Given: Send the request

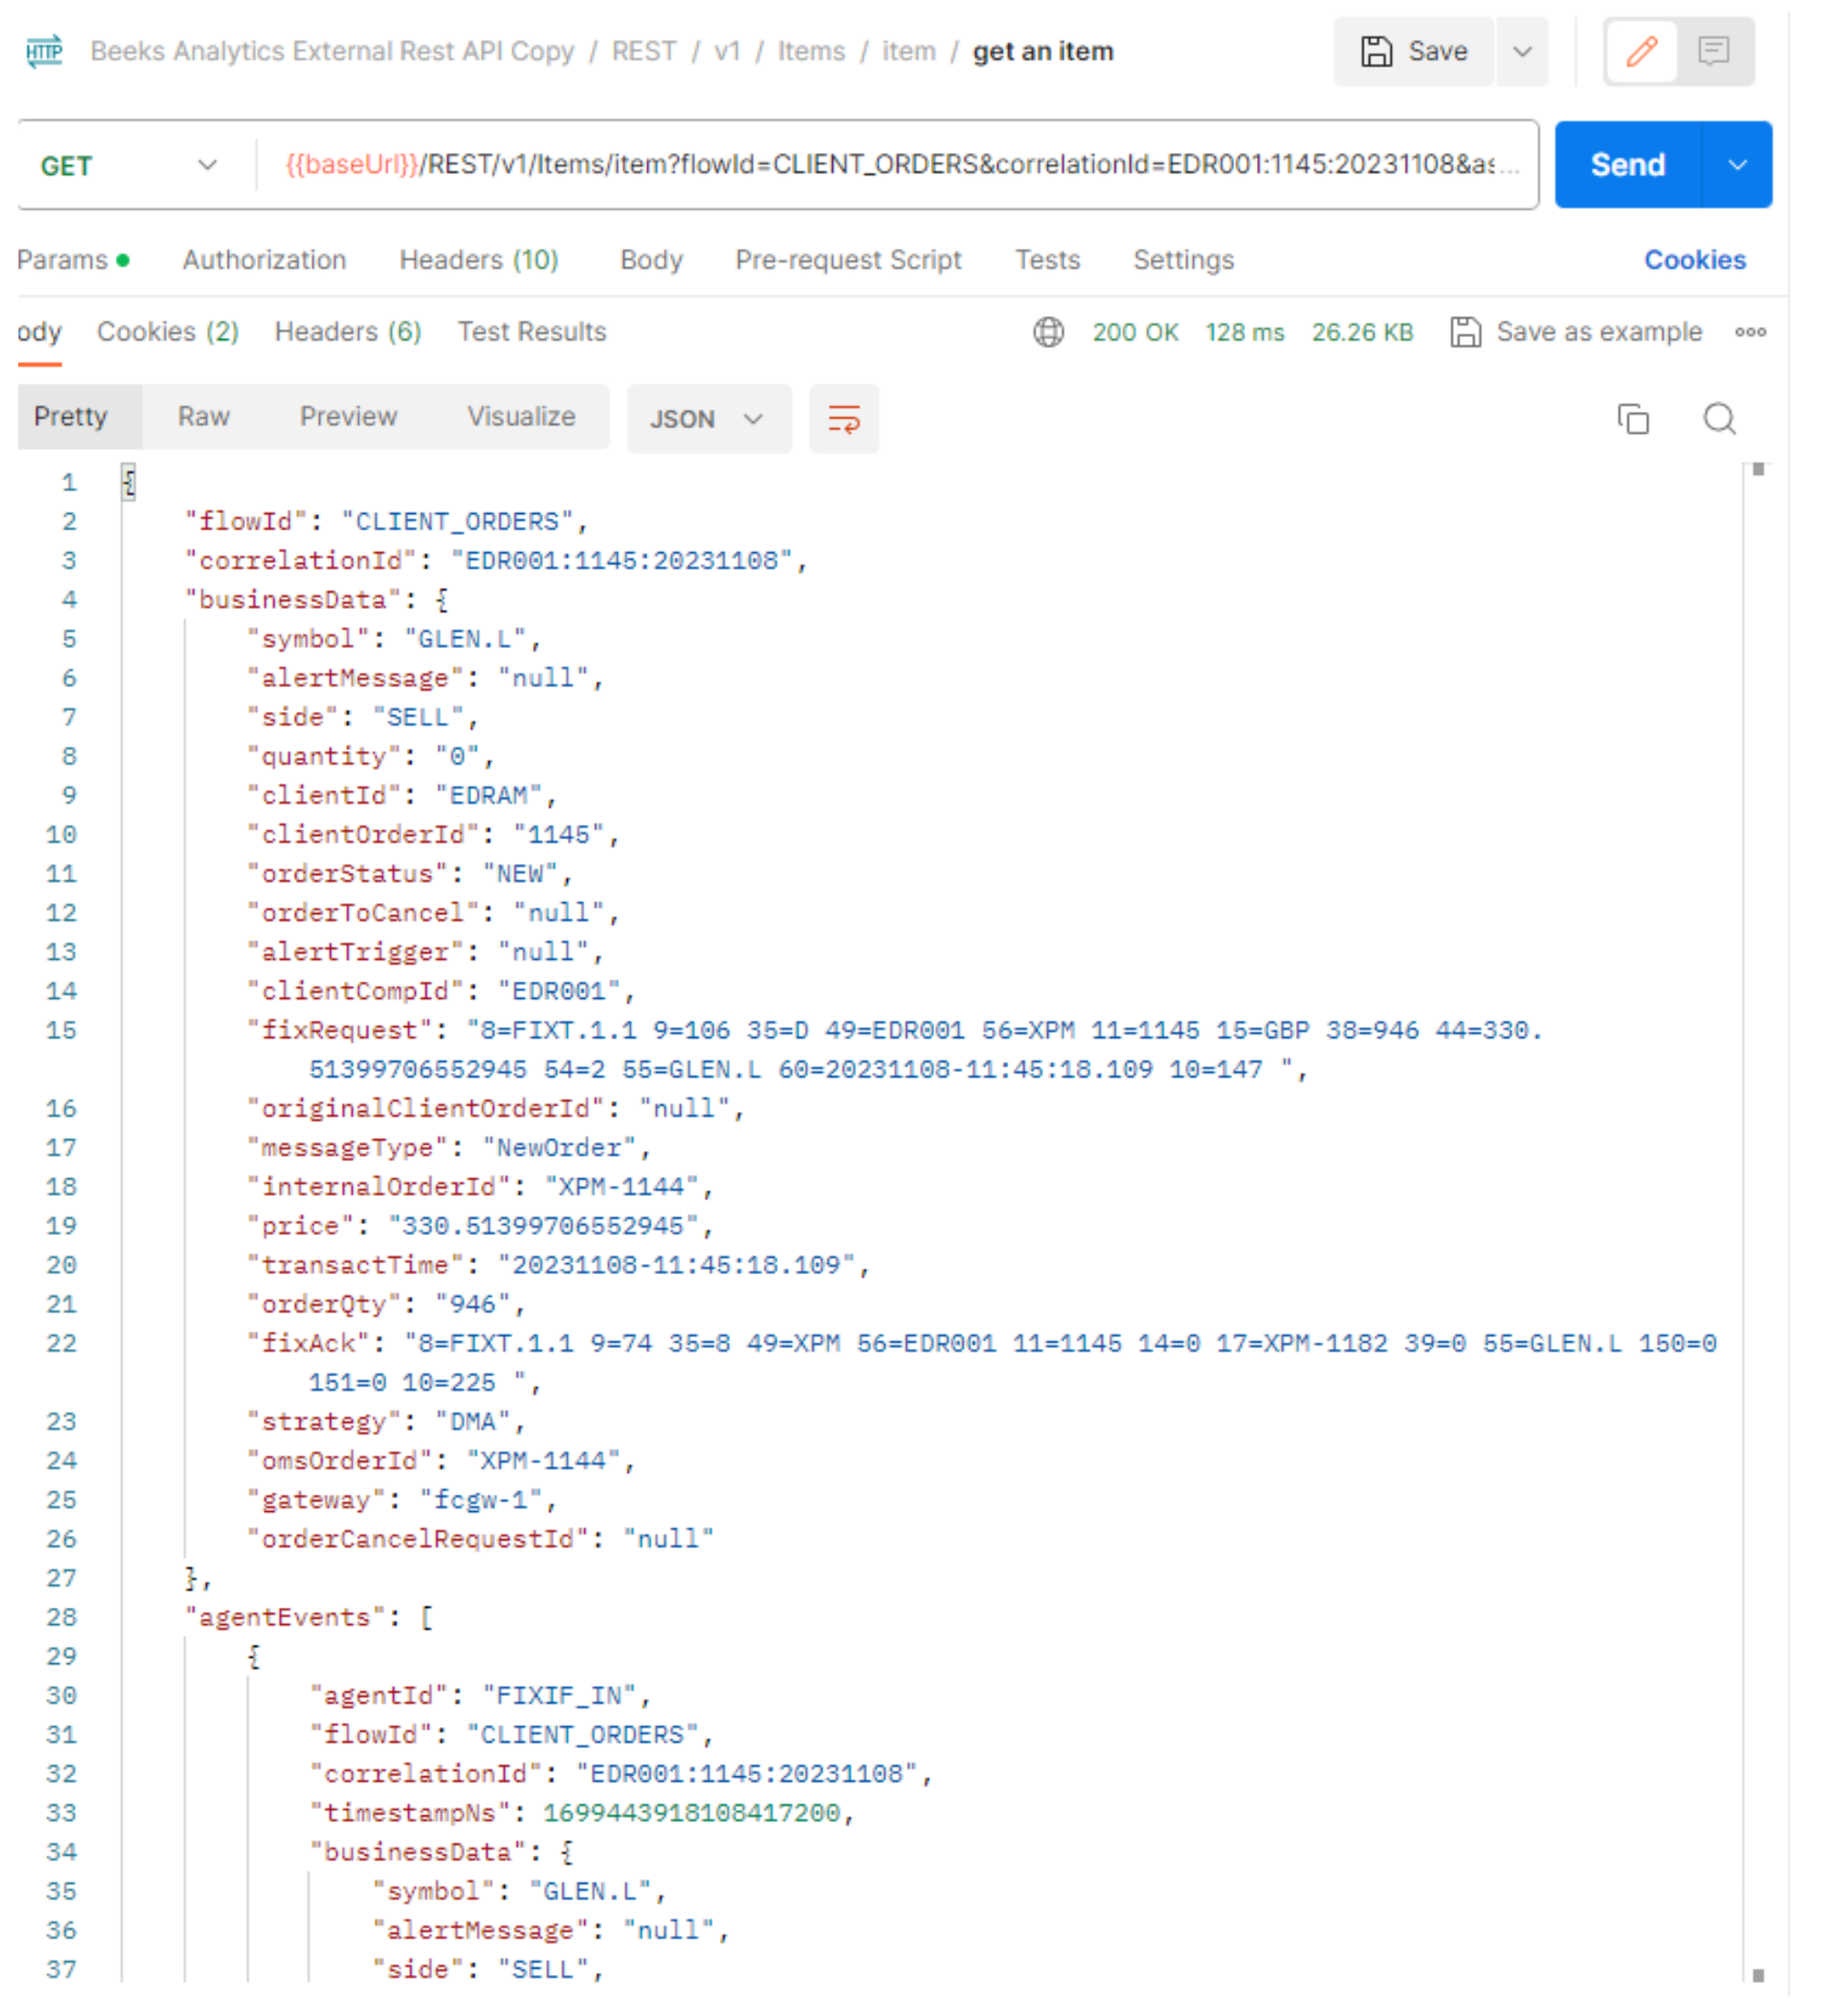Looking at the screenshot, I should coord(1627,165).
